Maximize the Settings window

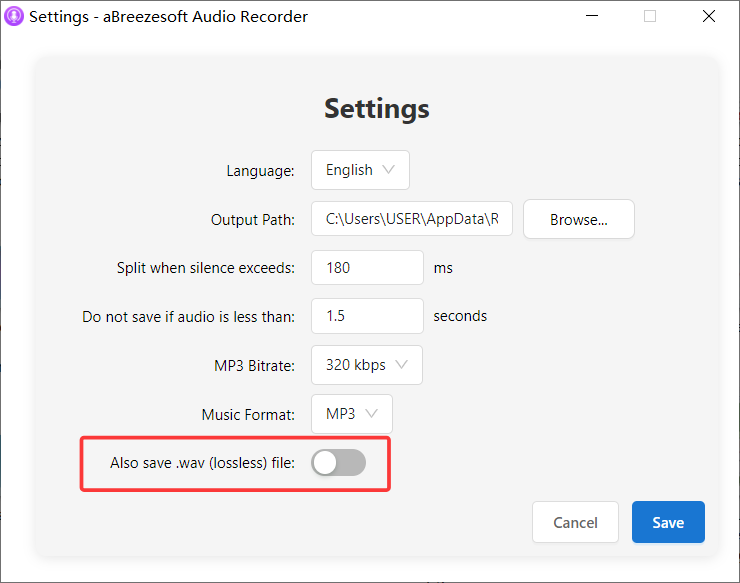650,16
